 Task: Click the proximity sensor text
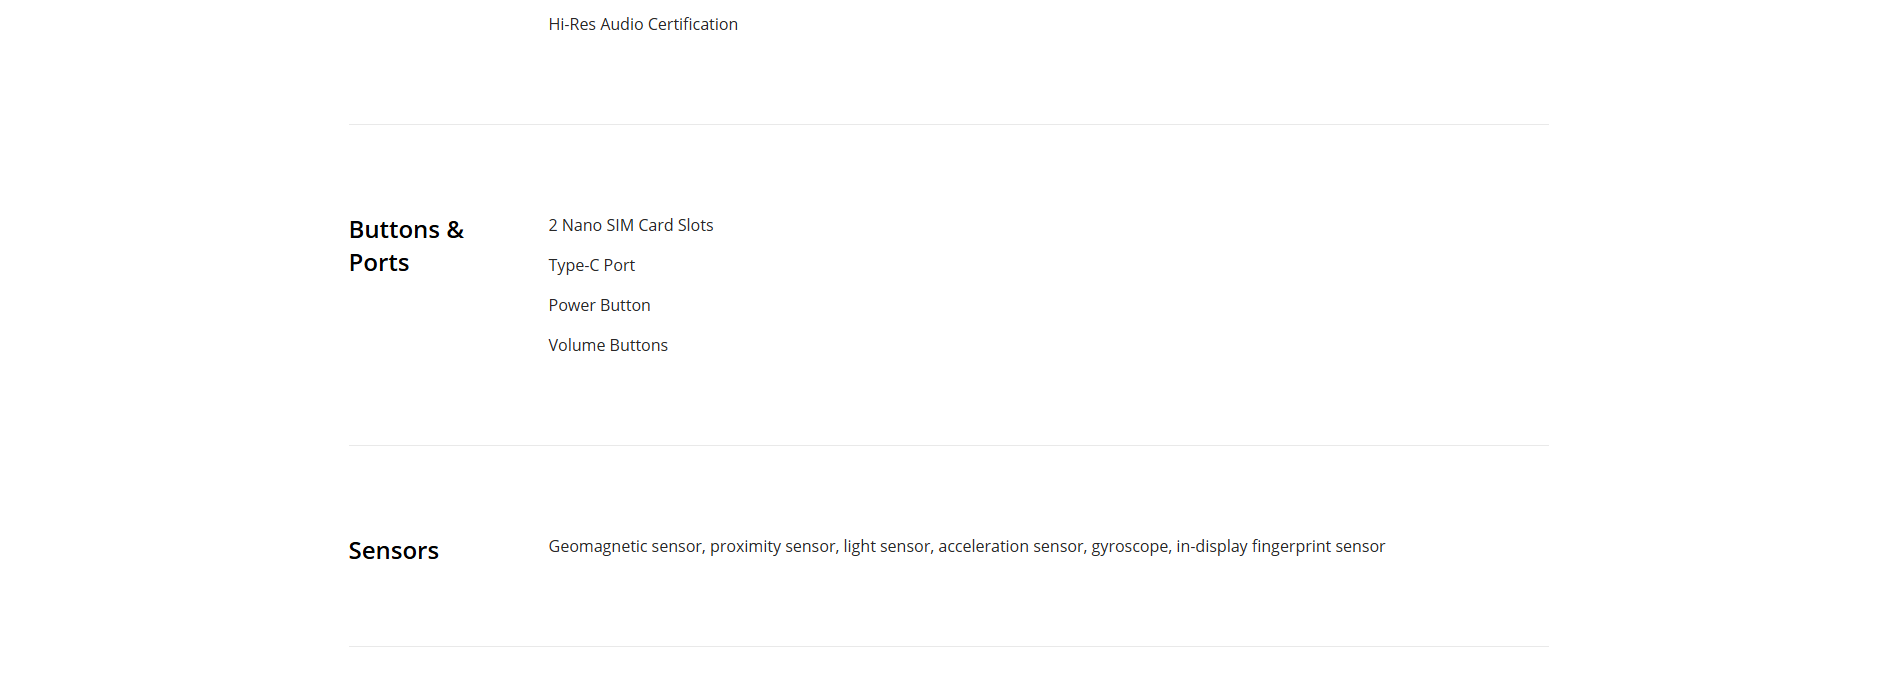pos(772,546)
